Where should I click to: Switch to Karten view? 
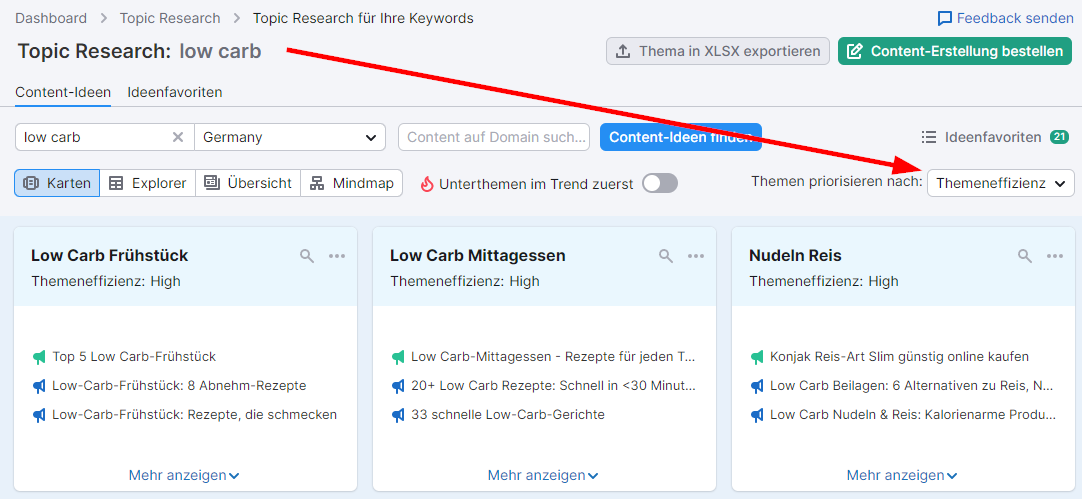pyautogui.click(x=57, y=183)
